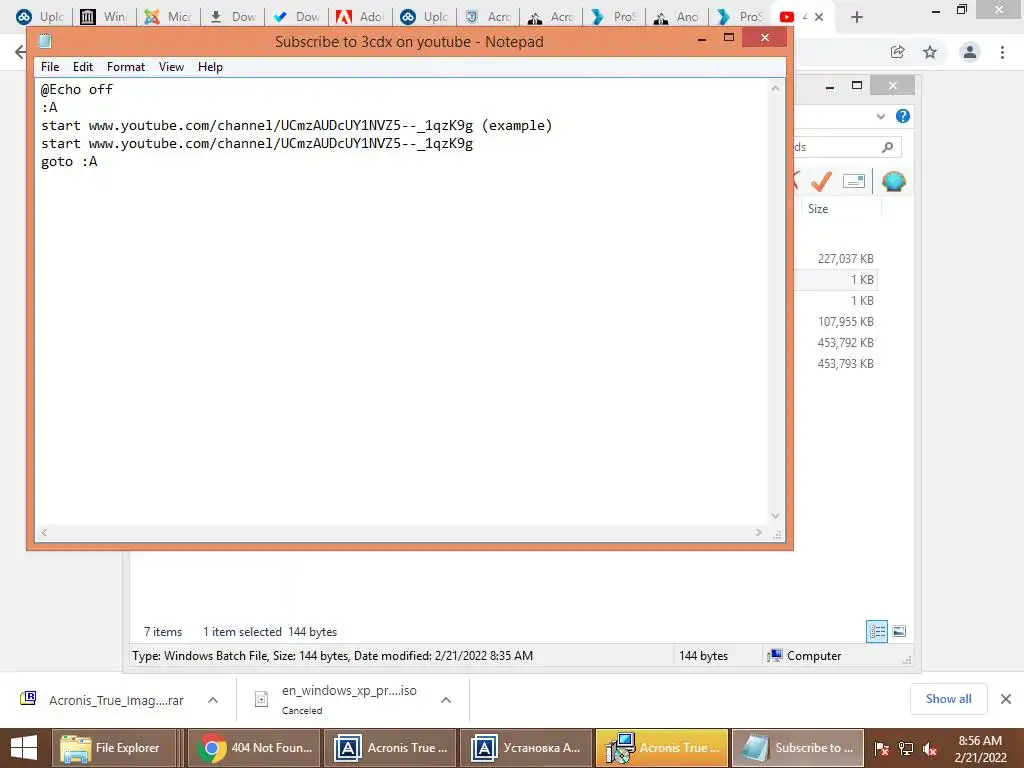Open the Edit menu in Notepad
This screenshot has width=1024, height=768.
click(82, 67)
